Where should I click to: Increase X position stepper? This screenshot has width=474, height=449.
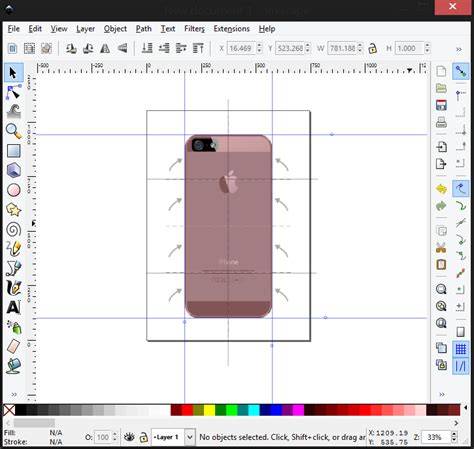pyautogui.click(x=260, y=46)
